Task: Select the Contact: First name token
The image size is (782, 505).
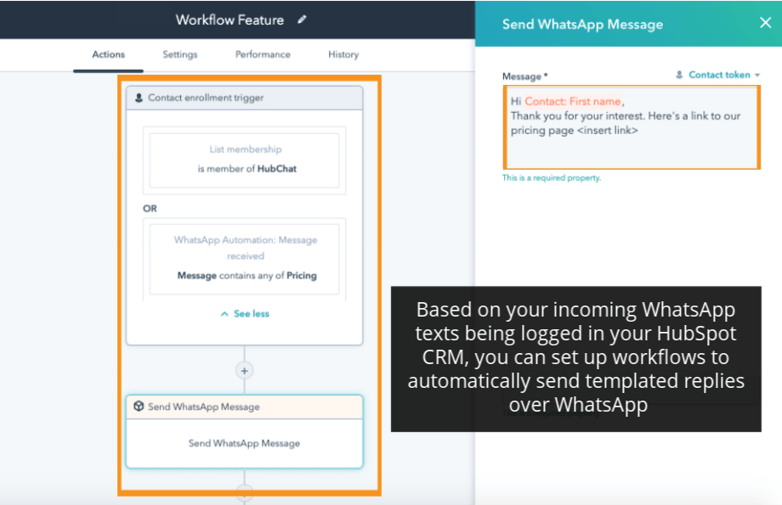Action: pyautogui.click(x=573, y=101)
